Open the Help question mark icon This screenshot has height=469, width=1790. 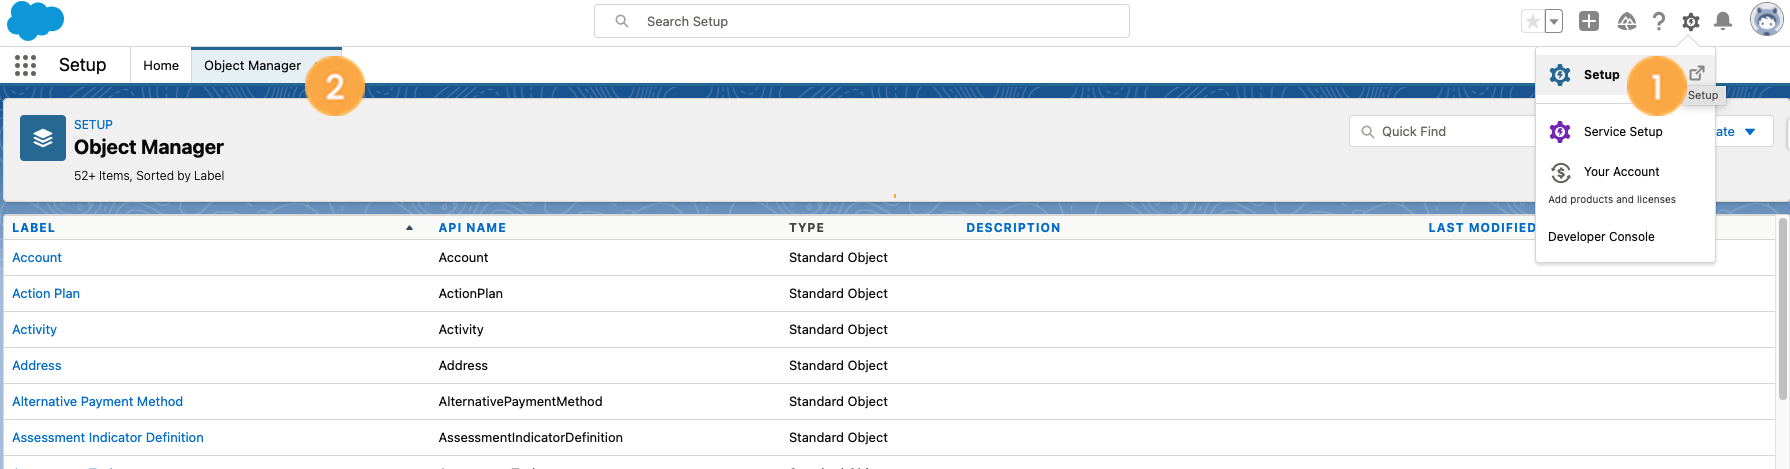pyautogui.click(x=1659, y=21)
